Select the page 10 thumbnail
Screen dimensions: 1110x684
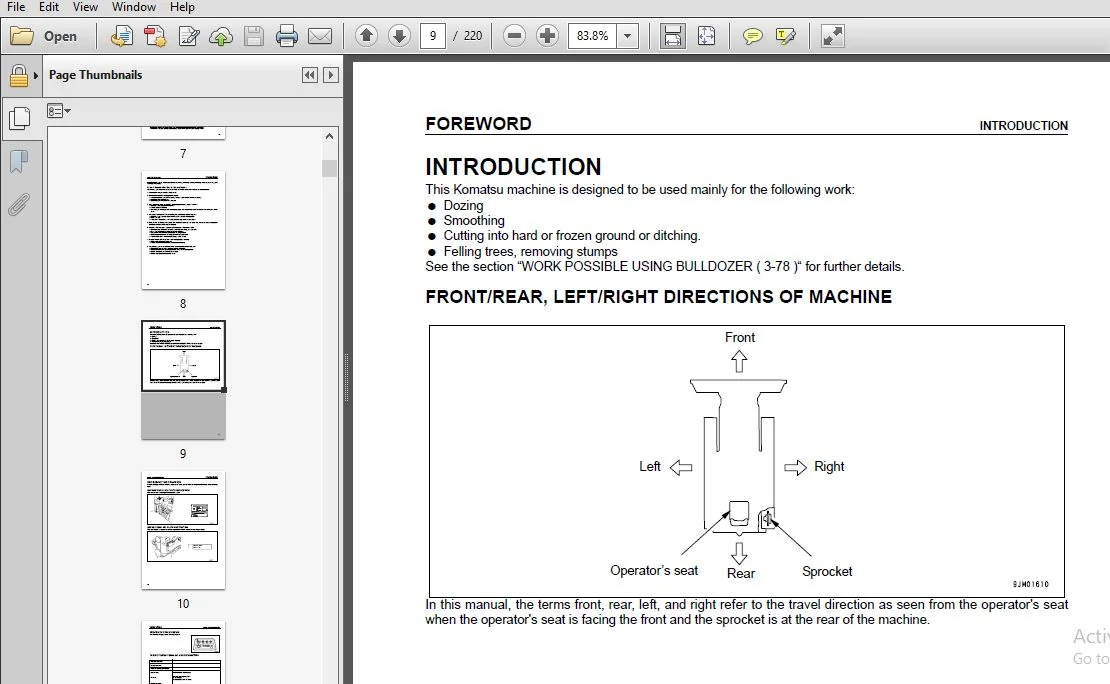183,530
